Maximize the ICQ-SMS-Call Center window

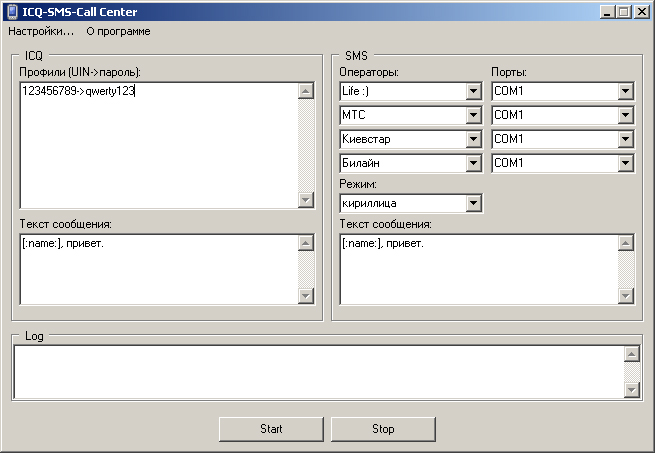[624, 12]
